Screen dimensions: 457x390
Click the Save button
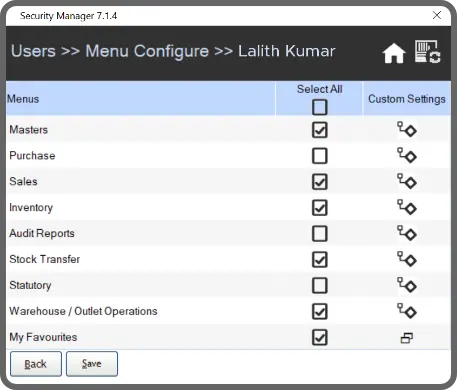[x=92, y=364]
